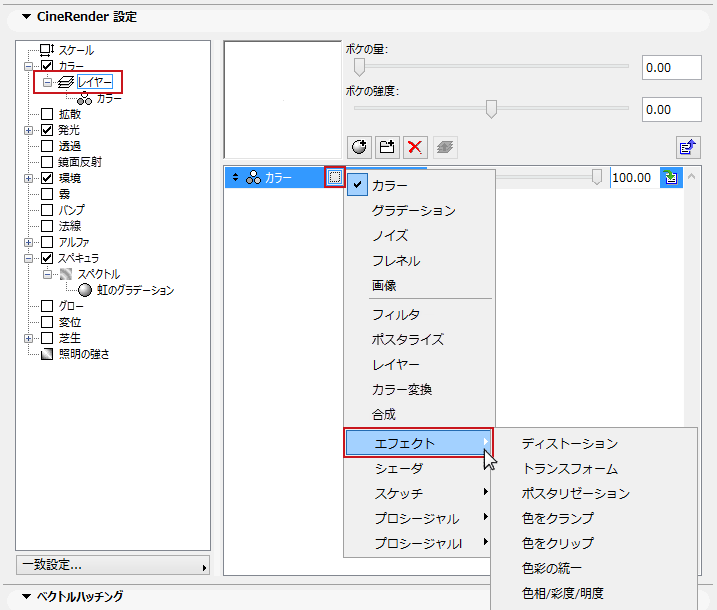Expand the 発光 tree node
The image size is (717, 610).
[x=28, y=130]
